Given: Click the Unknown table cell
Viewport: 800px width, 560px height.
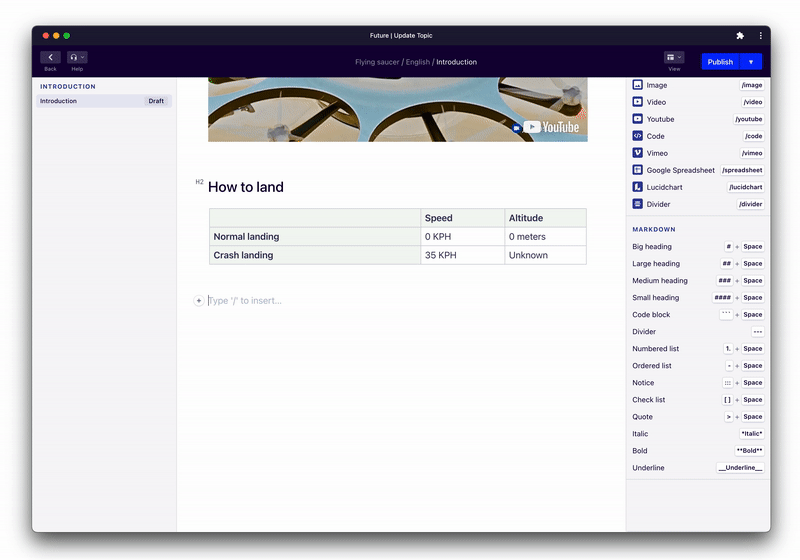Looking at the screenshot, I should 545,255.
